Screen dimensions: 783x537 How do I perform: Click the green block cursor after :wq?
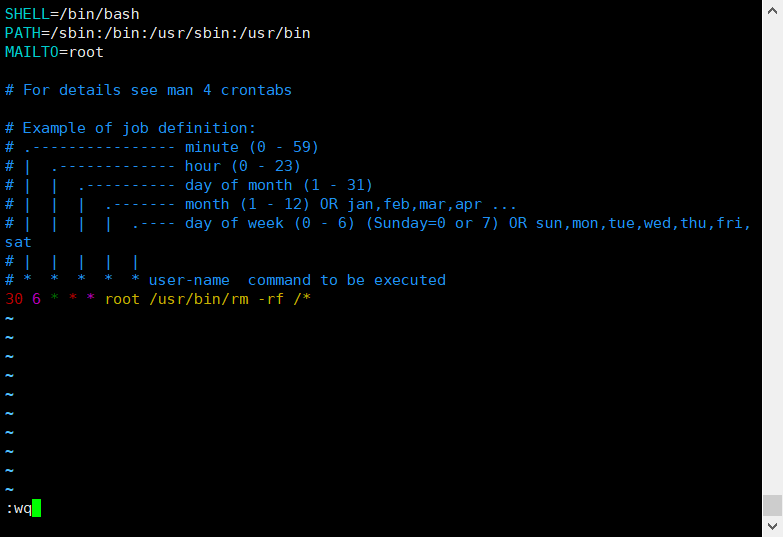[36, 508]
